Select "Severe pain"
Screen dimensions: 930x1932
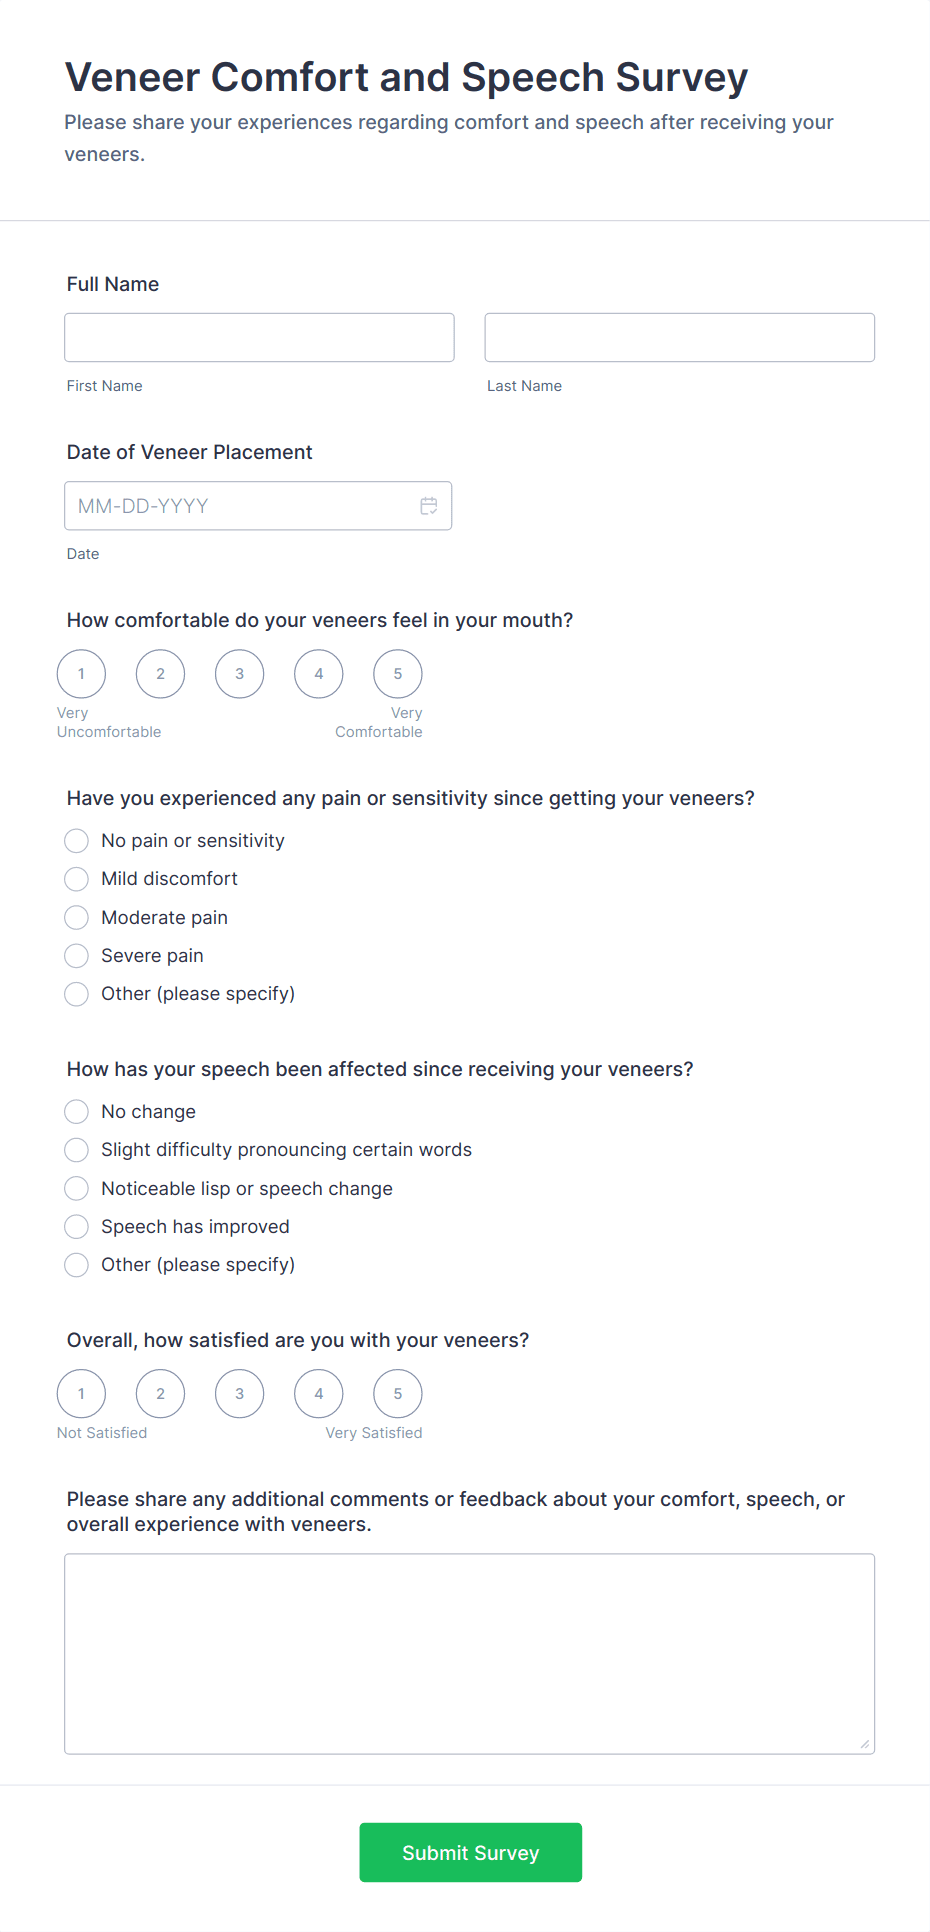(x=76, y=956)
